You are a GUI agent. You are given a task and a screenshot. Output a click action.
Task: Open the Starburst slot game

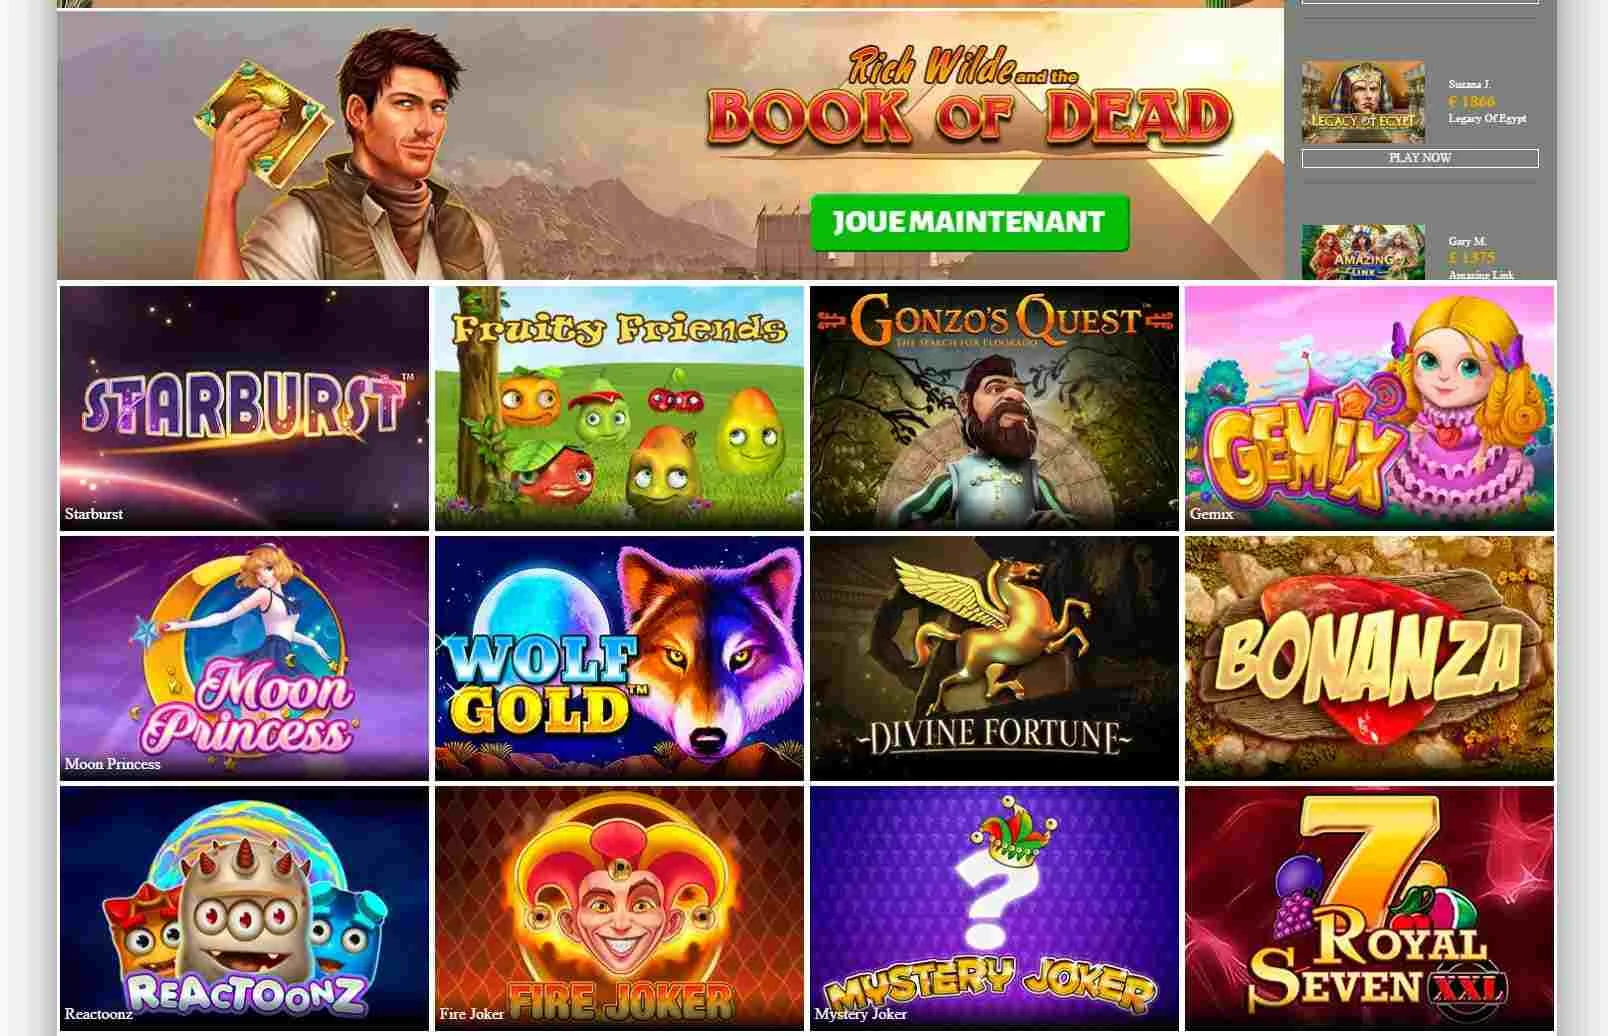pos(244,408)
